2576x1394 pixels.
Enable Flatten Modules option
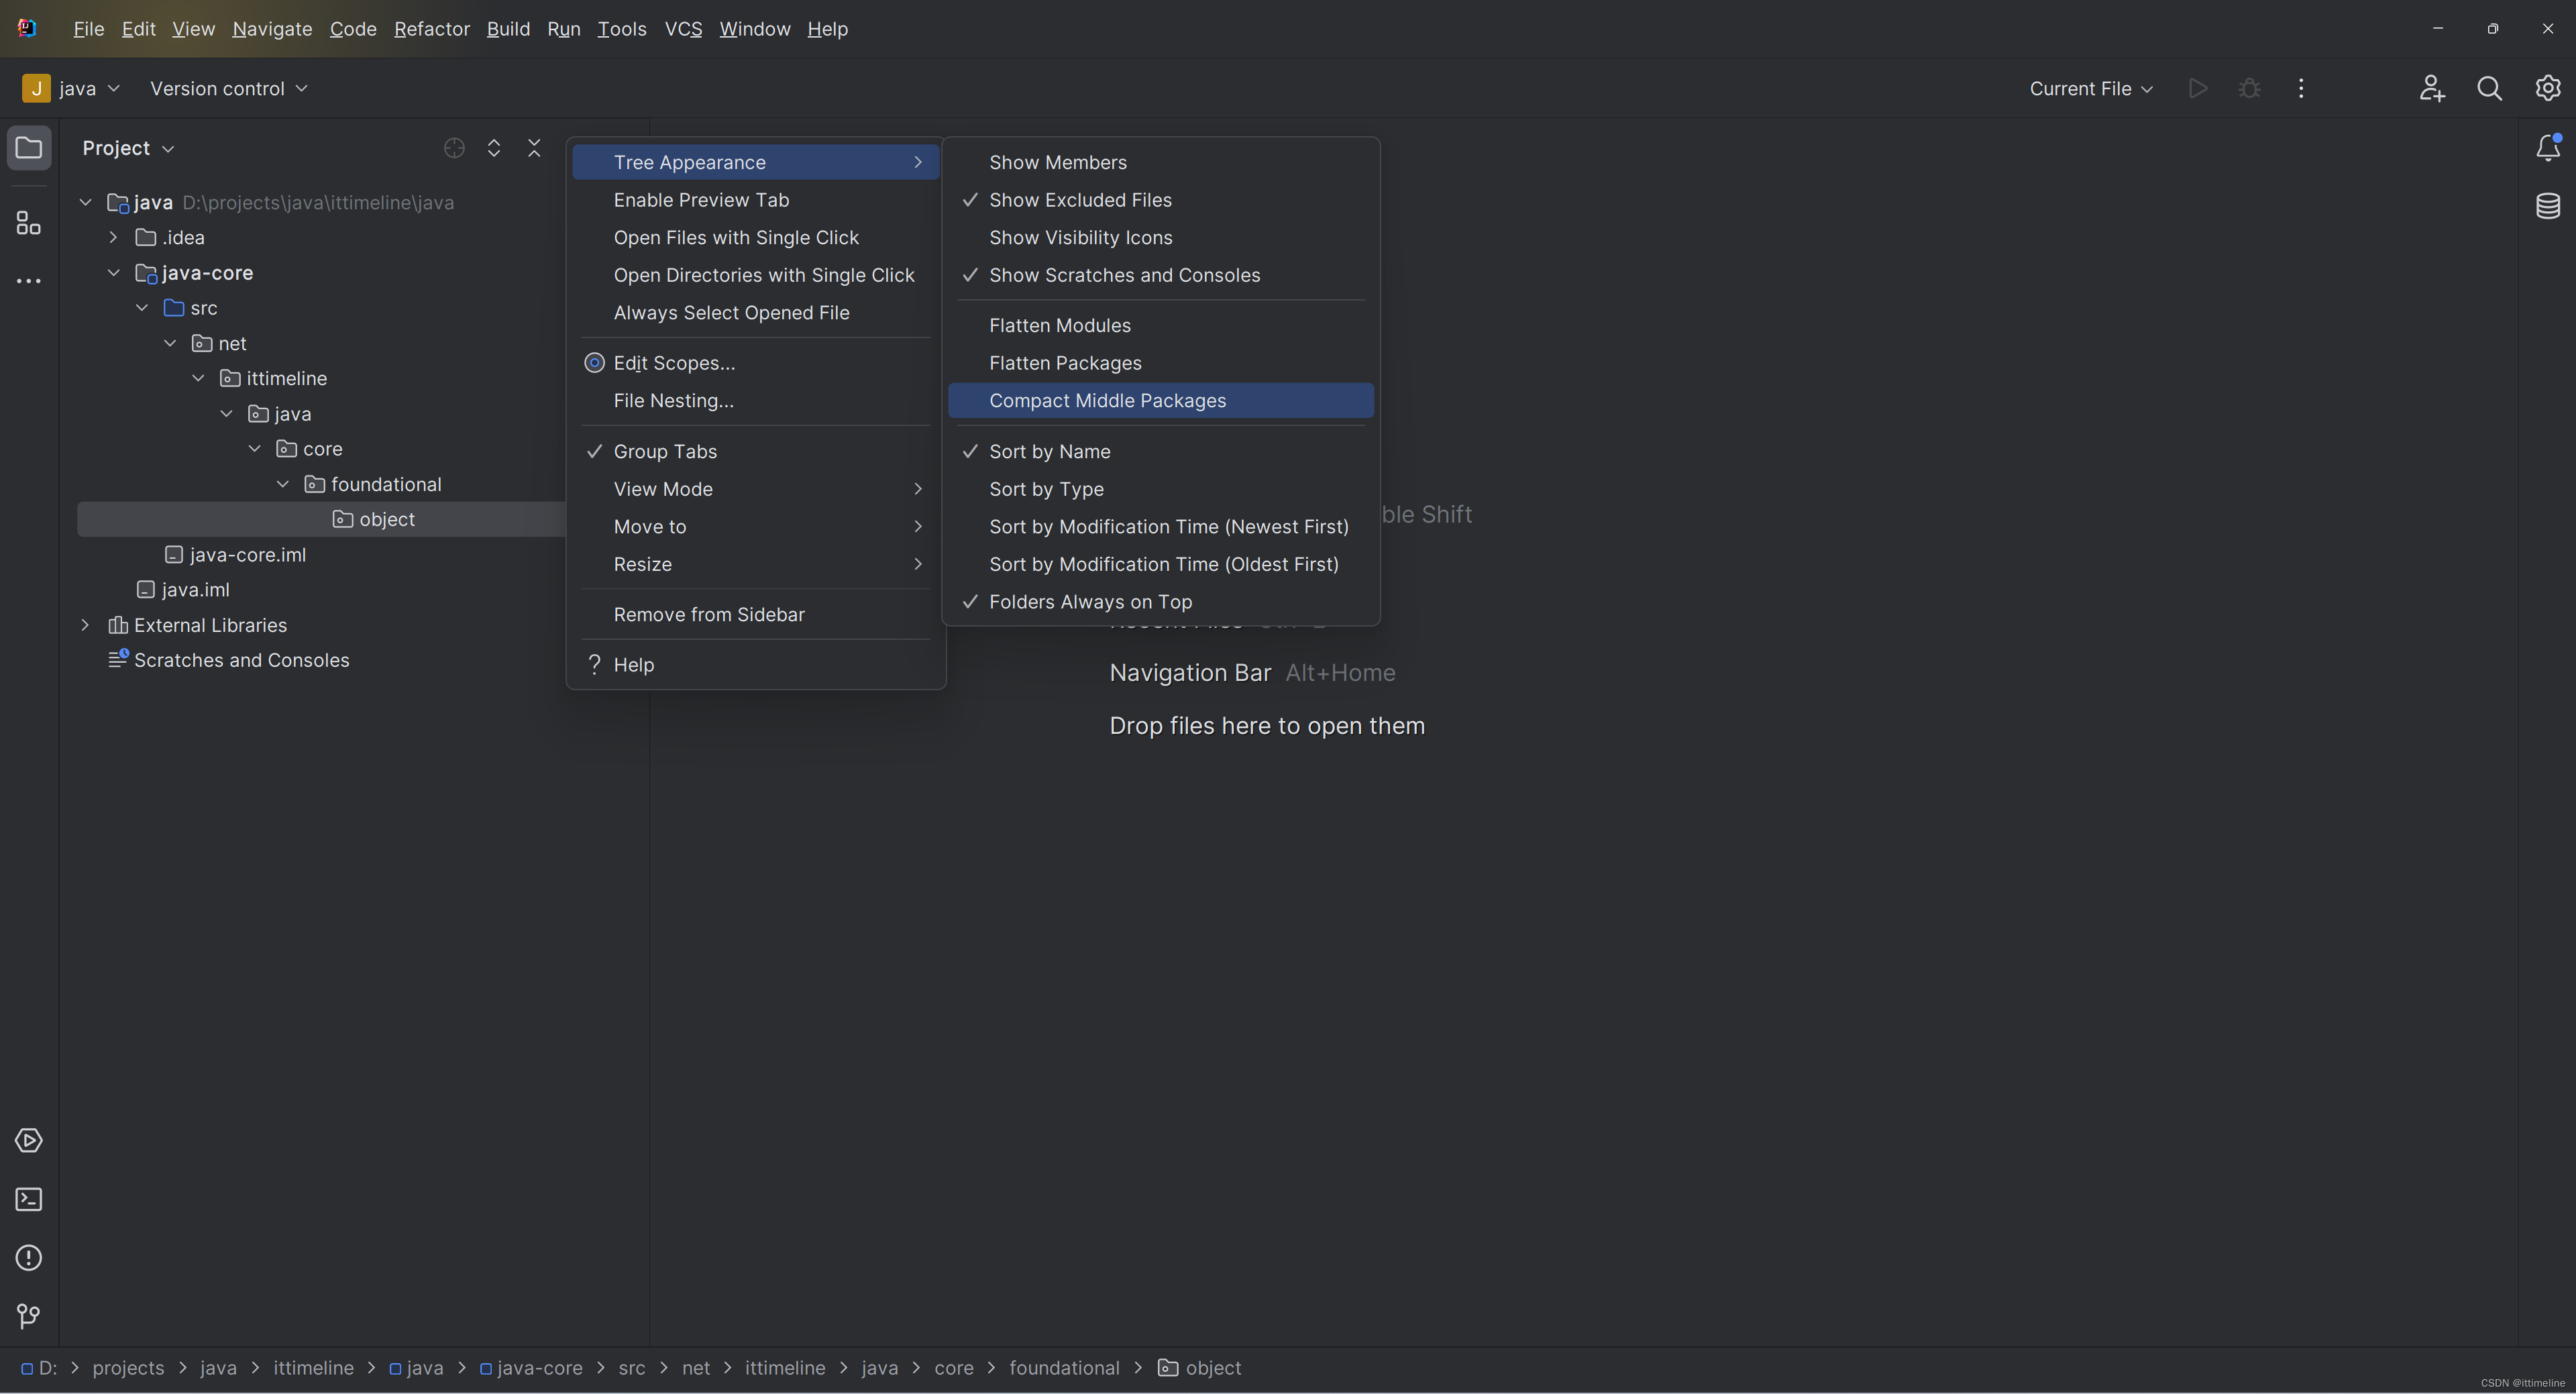point(1161,325)
